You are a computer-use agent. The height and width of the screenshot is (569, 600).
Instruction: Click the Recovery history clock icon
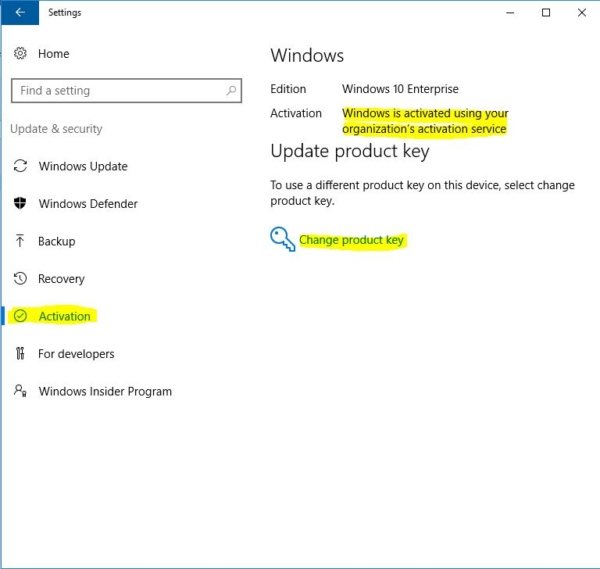point(20,279)
